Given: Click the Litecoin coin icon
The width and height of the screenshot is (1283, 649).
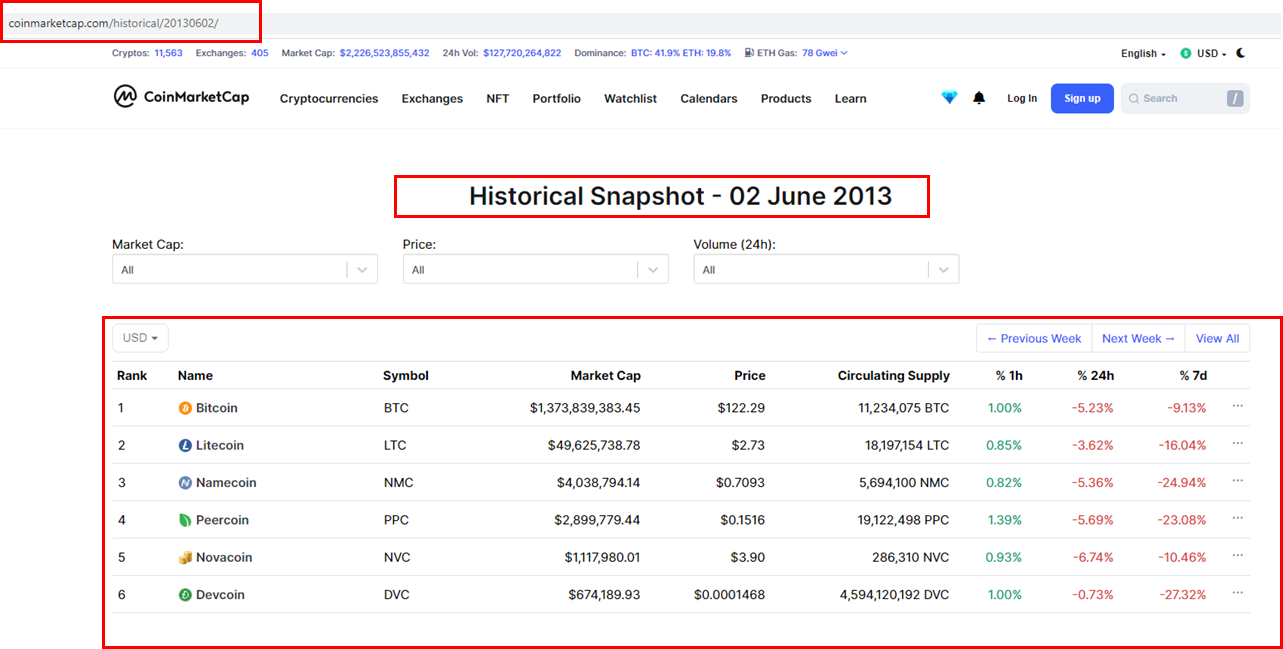Looking at the screenshot, I should 184,445.
